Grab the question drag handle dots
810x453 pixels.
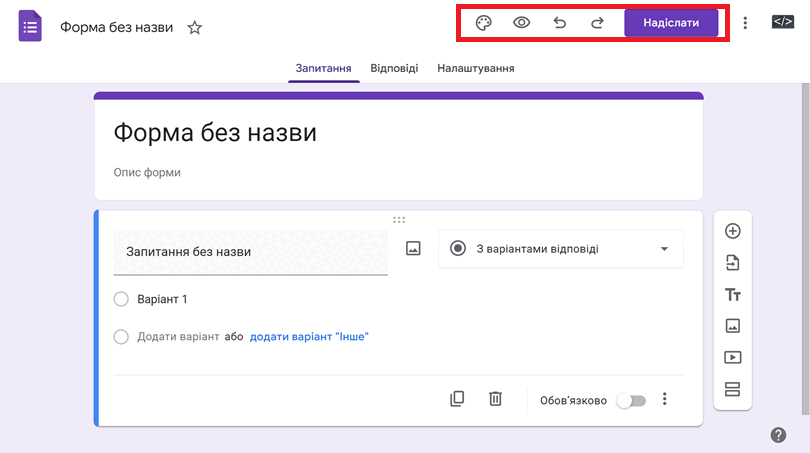pyautogui.click(x=399, y=220)
